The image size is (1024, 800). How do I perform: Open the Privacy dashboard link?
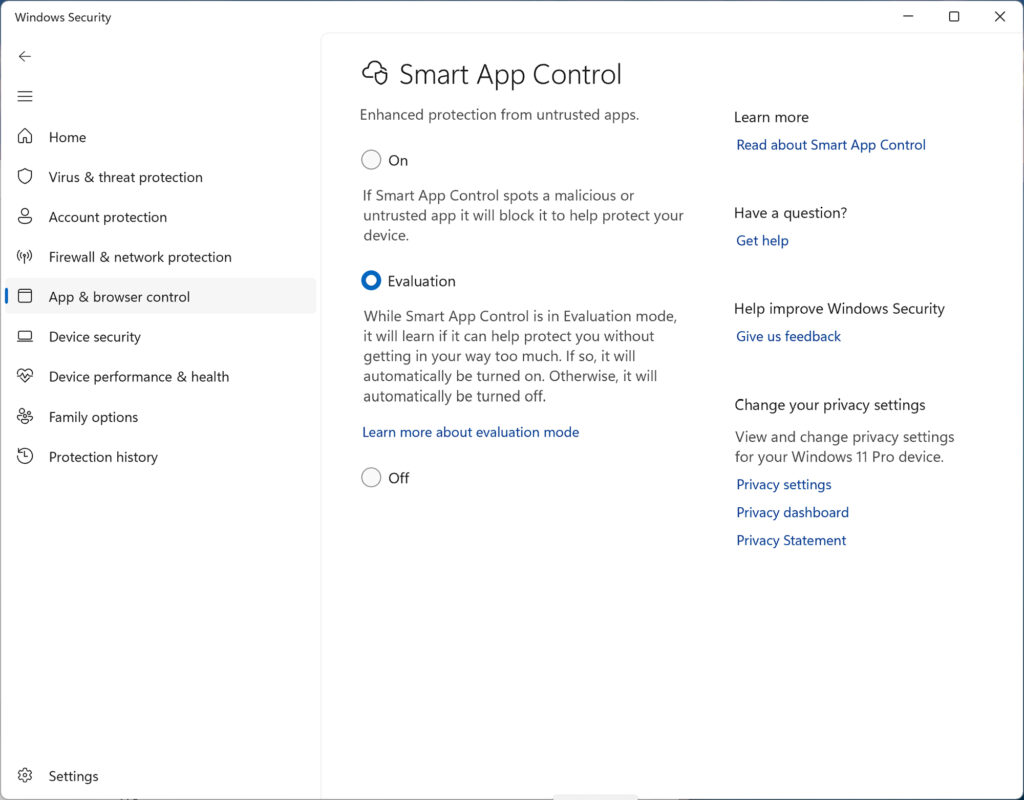(792, 513)
